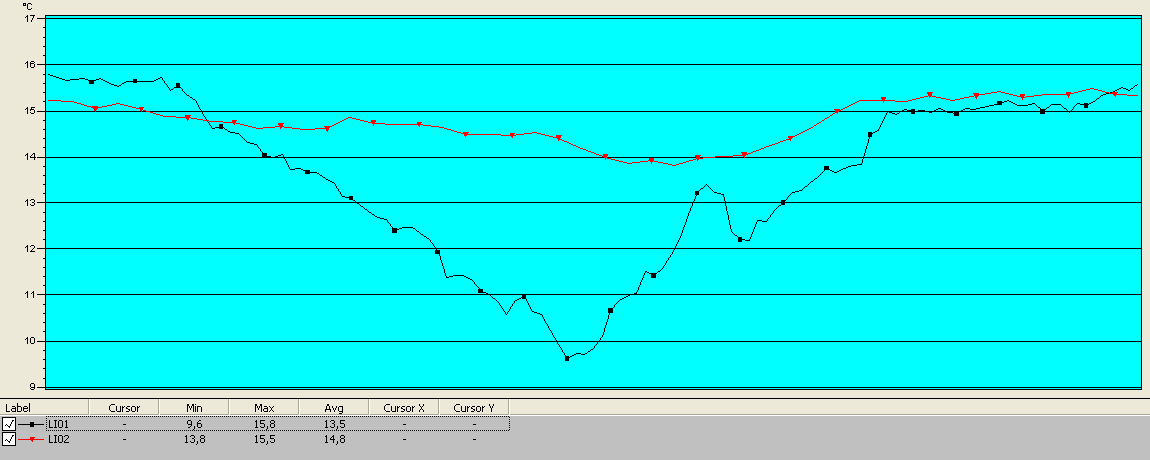The image size is (1150, 460).
Task: Click the 14 y-axis tick label
Action: [x=30, y=157]
